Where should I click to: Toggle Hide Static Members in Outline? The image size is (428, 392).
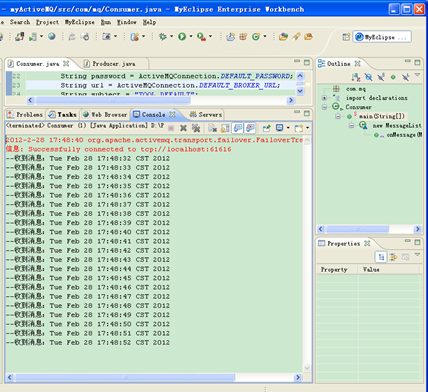[x=381, y=77]
